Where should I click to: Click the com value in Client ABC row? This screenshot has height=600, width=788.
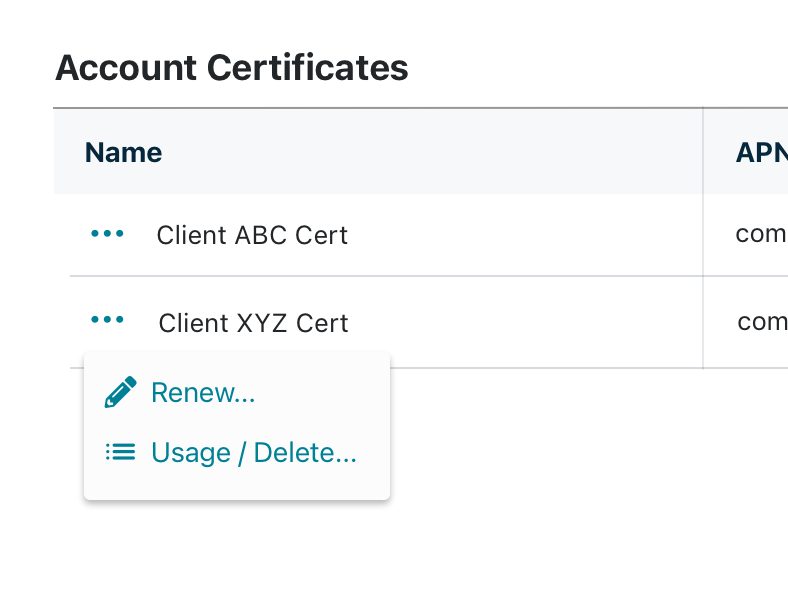coord(761,234)
